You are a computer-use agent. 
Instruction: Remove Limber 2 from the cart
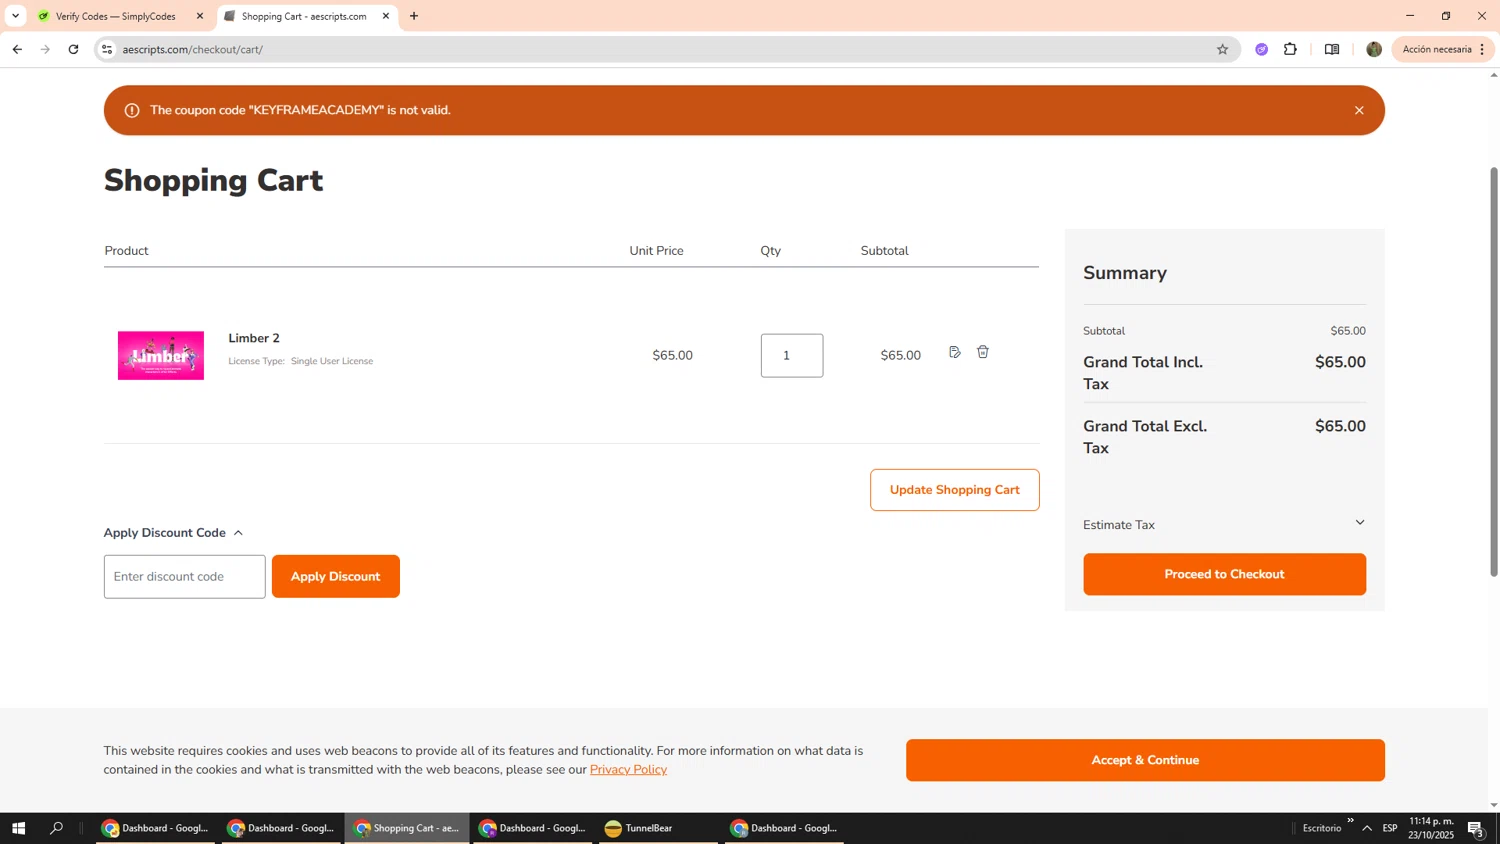coord(983,352)
